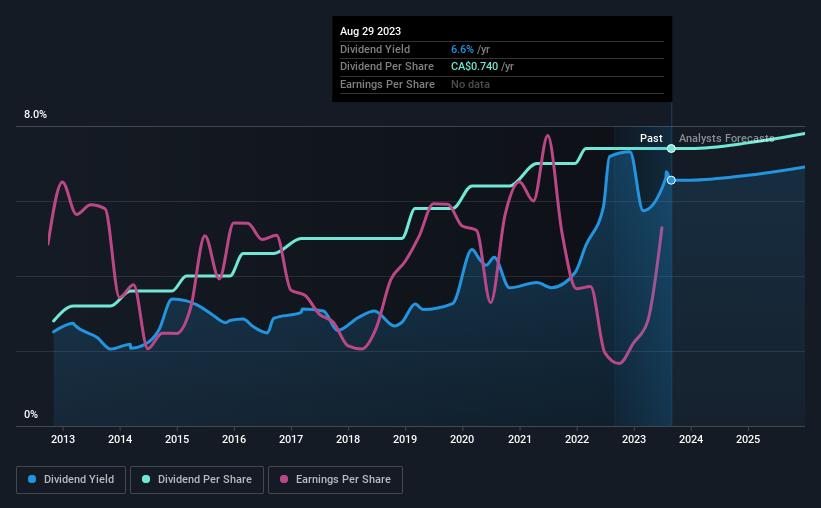The width and height of the screenshot is (821, 508).
Task: Click the No data earnings value
Action: (x=470, y=84)
